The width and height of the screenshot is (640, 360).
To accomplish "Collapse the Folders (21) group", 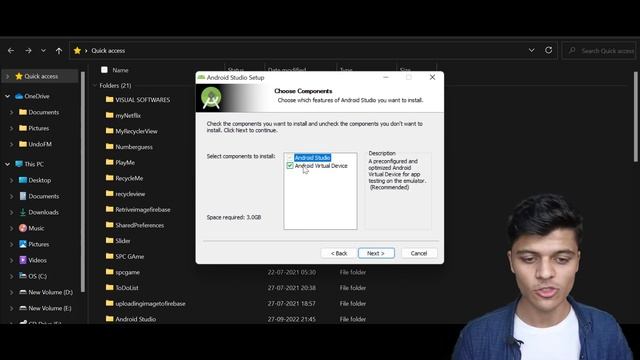I will [x=95, y=85].
